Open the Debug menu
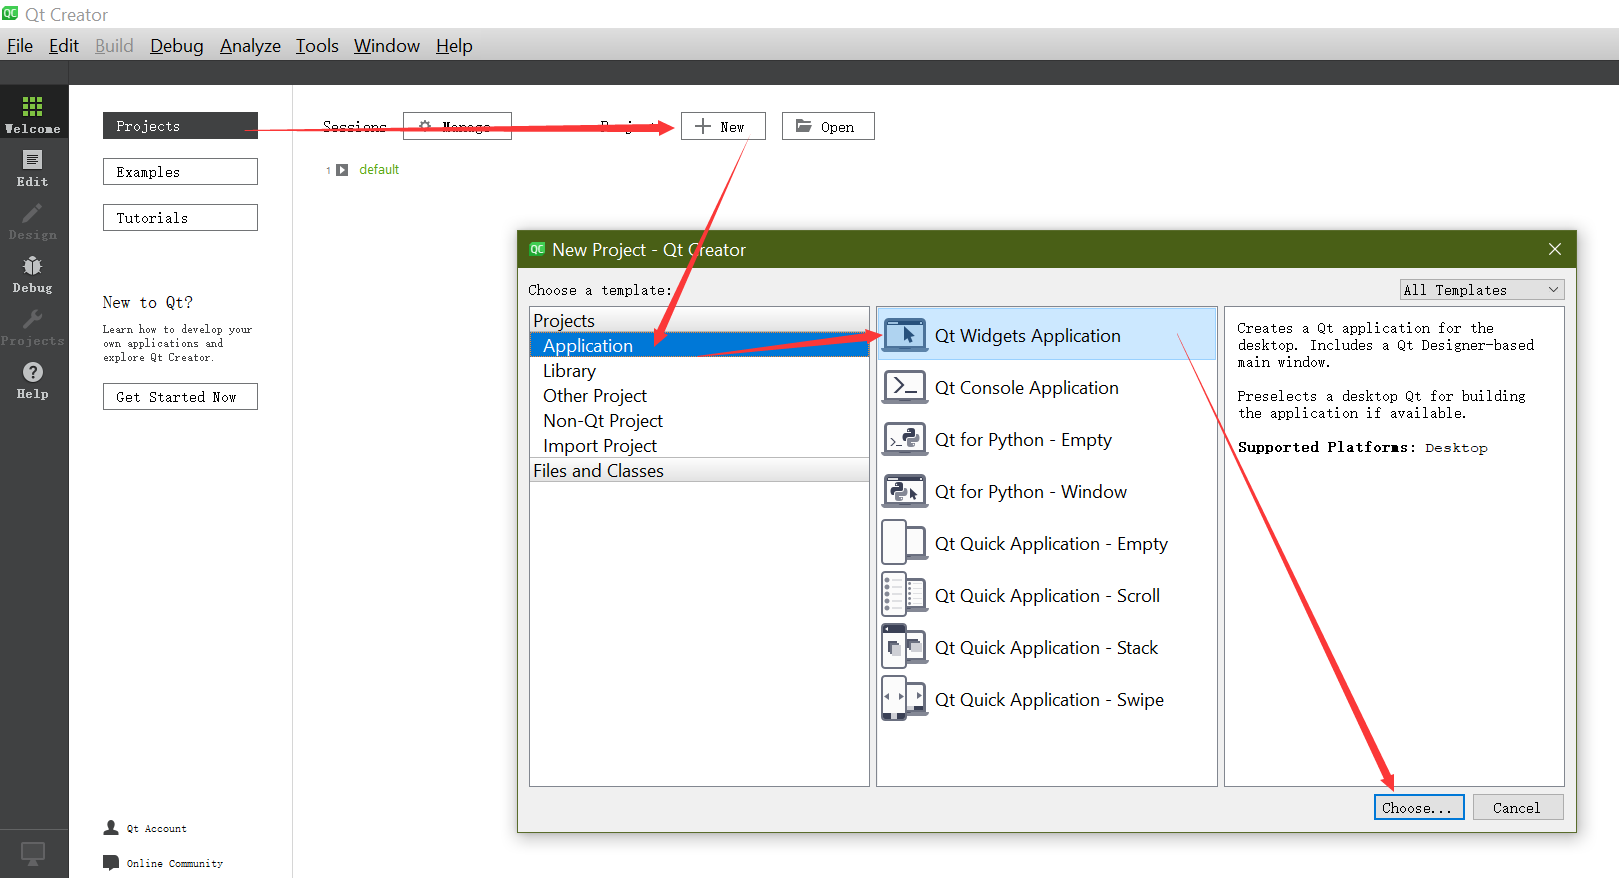Viewport: 1619px width, 878px height. point(177,46)
